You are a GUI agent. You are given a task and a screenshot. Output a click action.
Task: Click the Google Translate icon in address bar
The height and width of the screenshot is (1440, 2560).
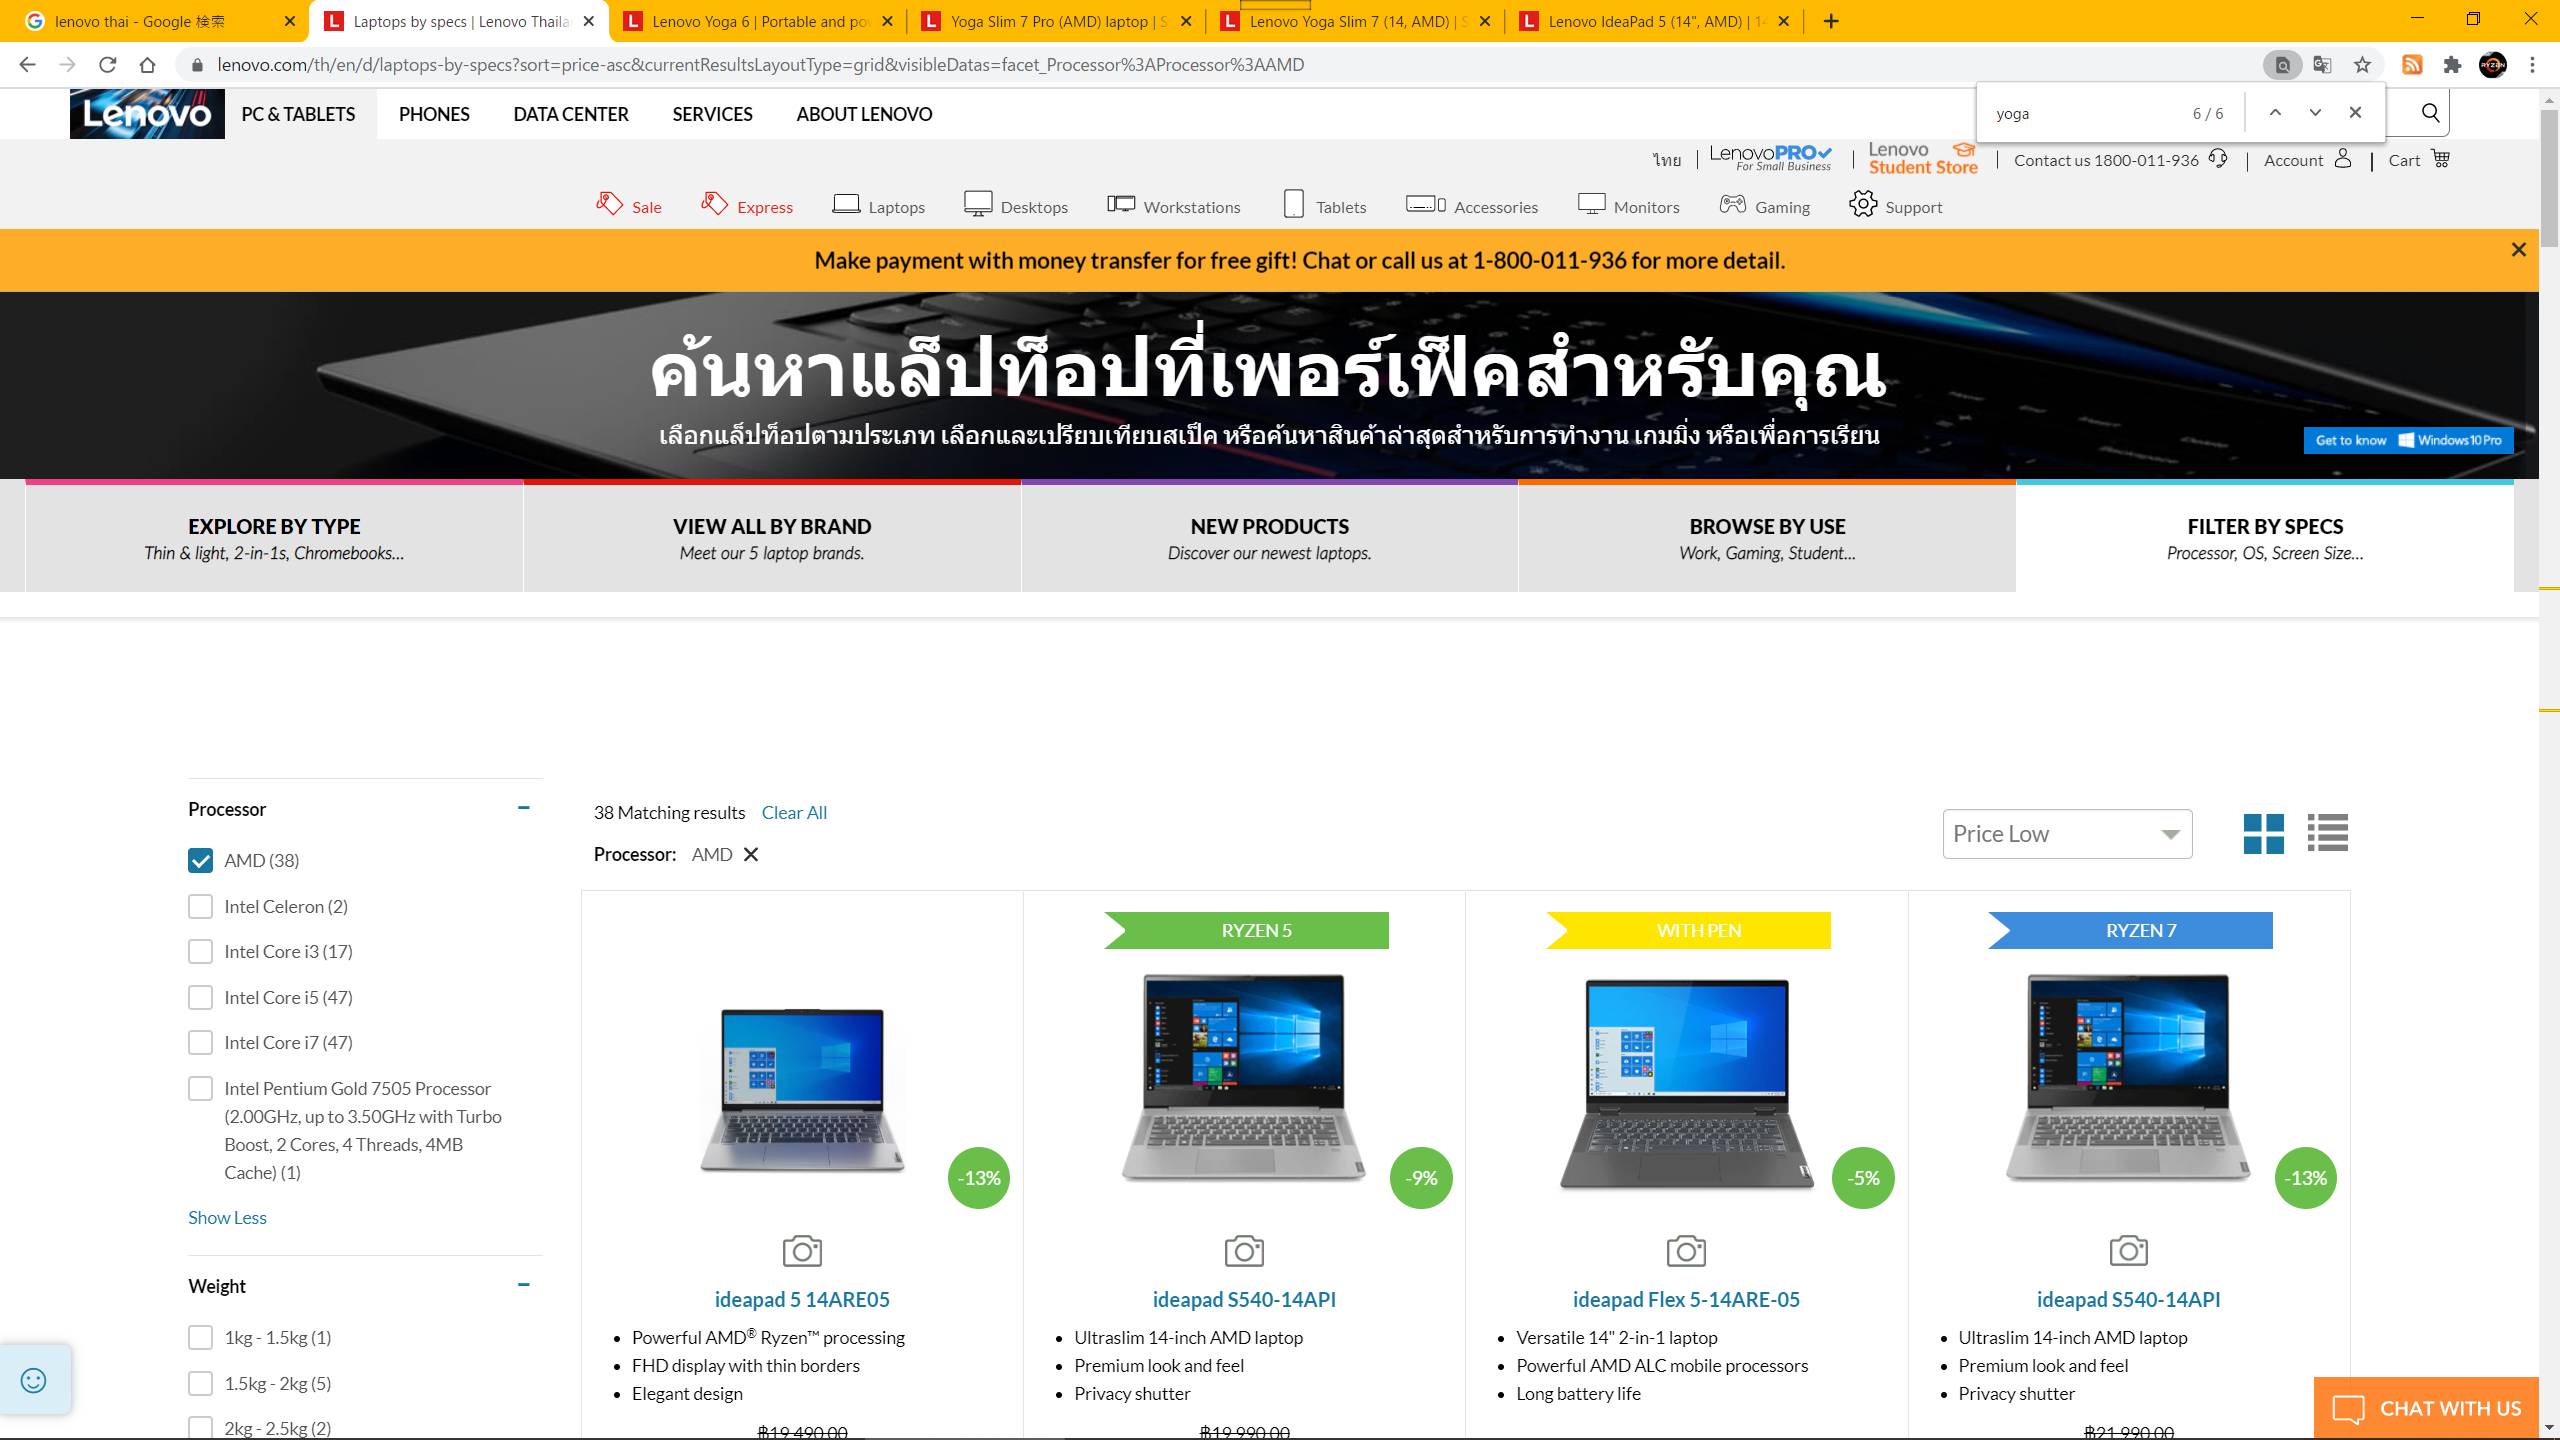click(x=2322, y=65)
